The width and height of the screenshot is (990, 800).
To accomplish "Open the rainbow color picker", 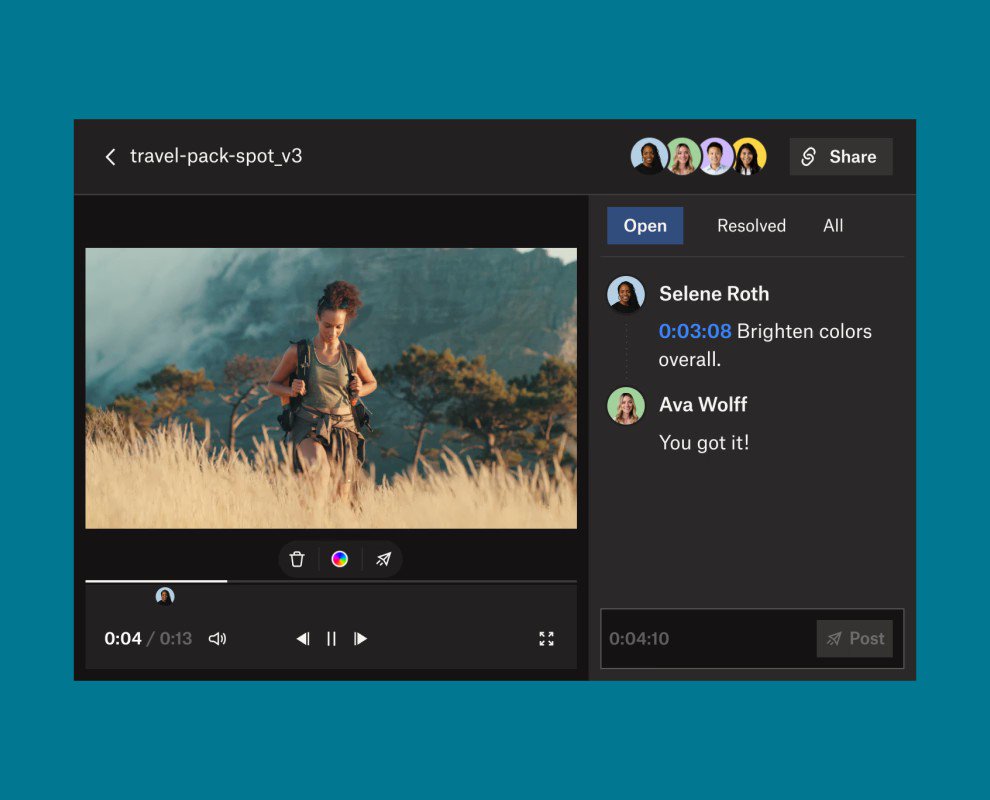I will [x=340, y=559].
